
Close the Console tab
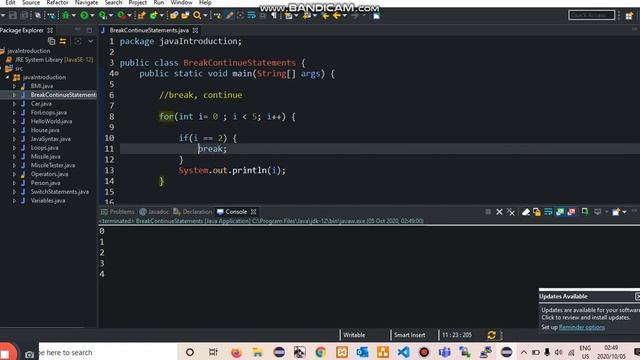(x=253, y=212)
